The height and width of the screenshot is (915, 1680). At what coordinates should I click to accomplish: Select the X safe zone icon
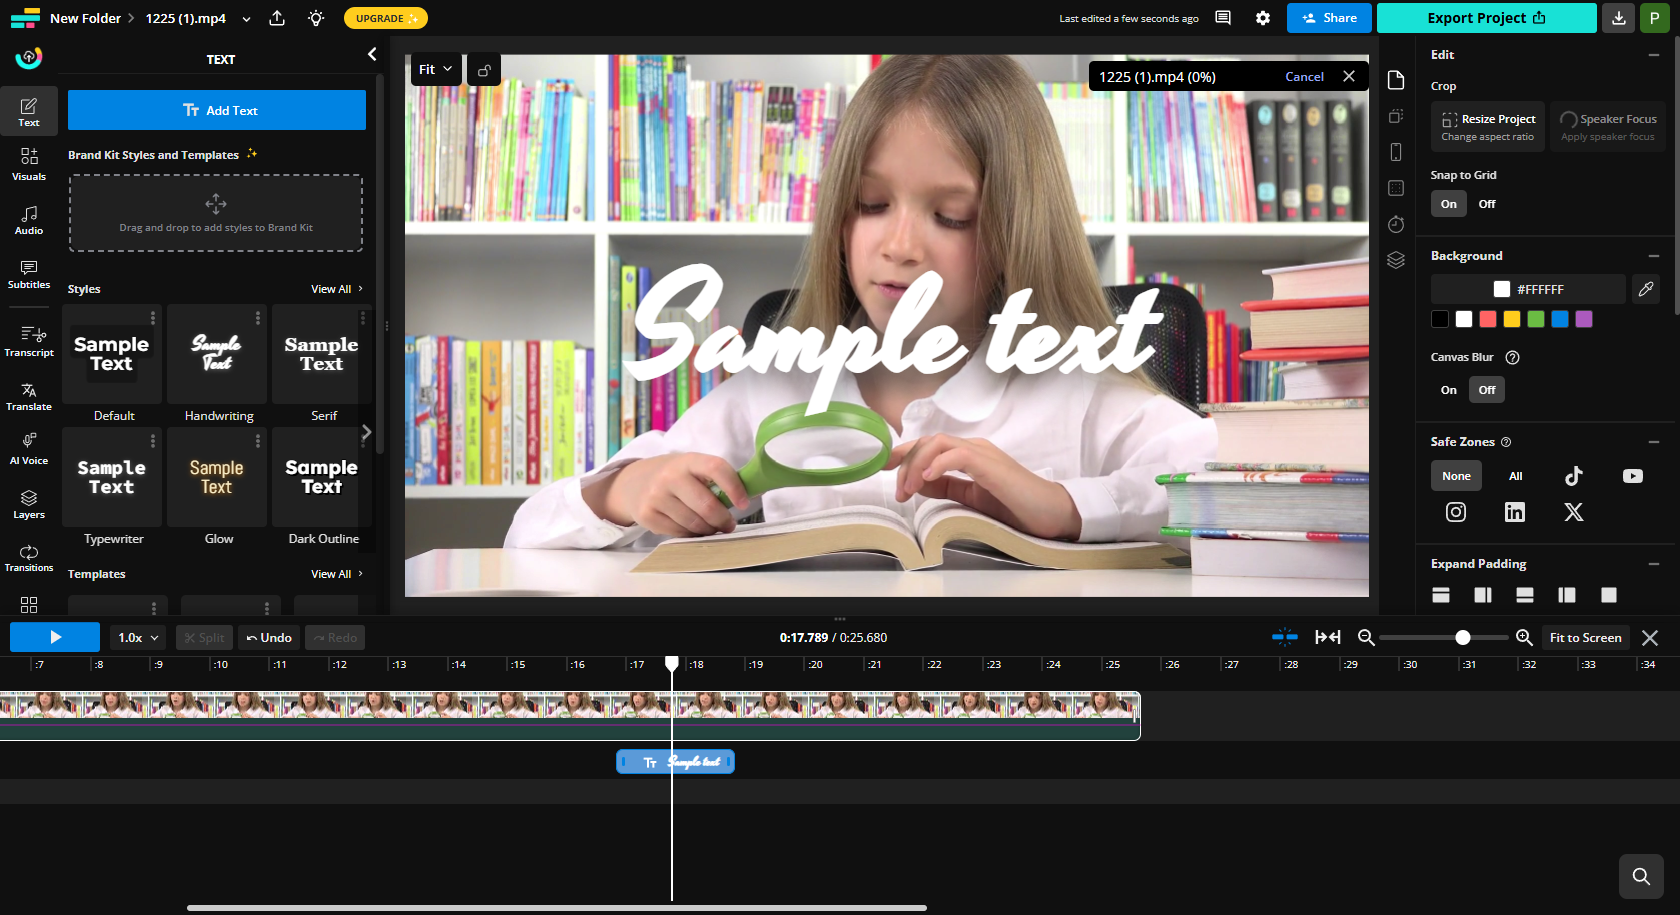[x=1574, y=512]
